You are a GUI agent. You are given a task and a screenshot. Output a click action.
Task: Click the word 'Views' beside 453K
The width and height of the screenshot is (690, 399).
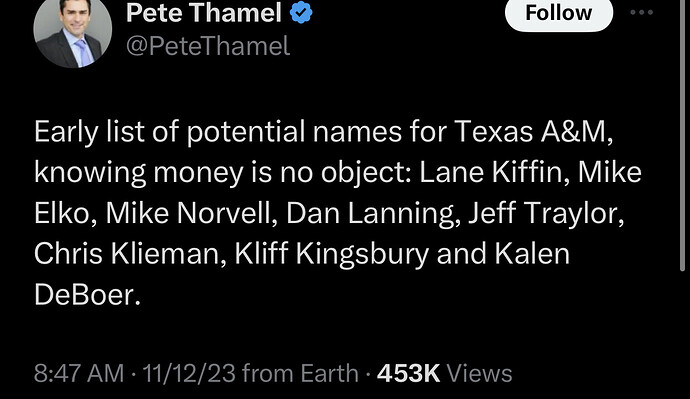[x=479, y=373]
